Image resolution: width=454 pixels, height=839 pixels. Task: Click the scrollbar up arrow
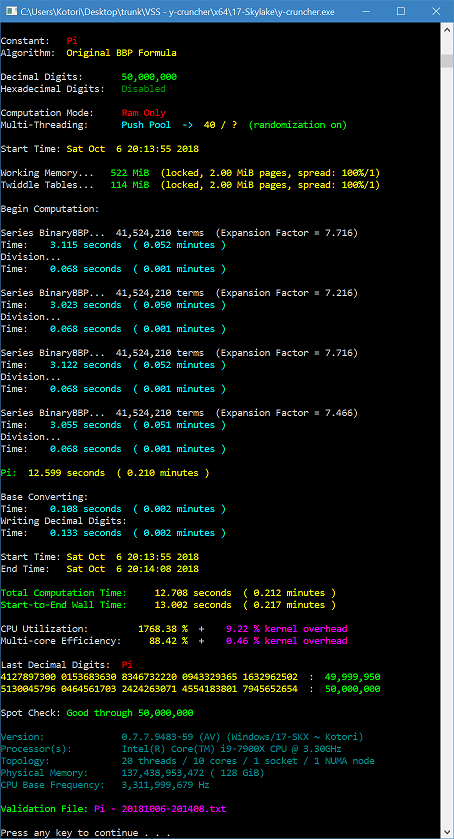[447, 32]
